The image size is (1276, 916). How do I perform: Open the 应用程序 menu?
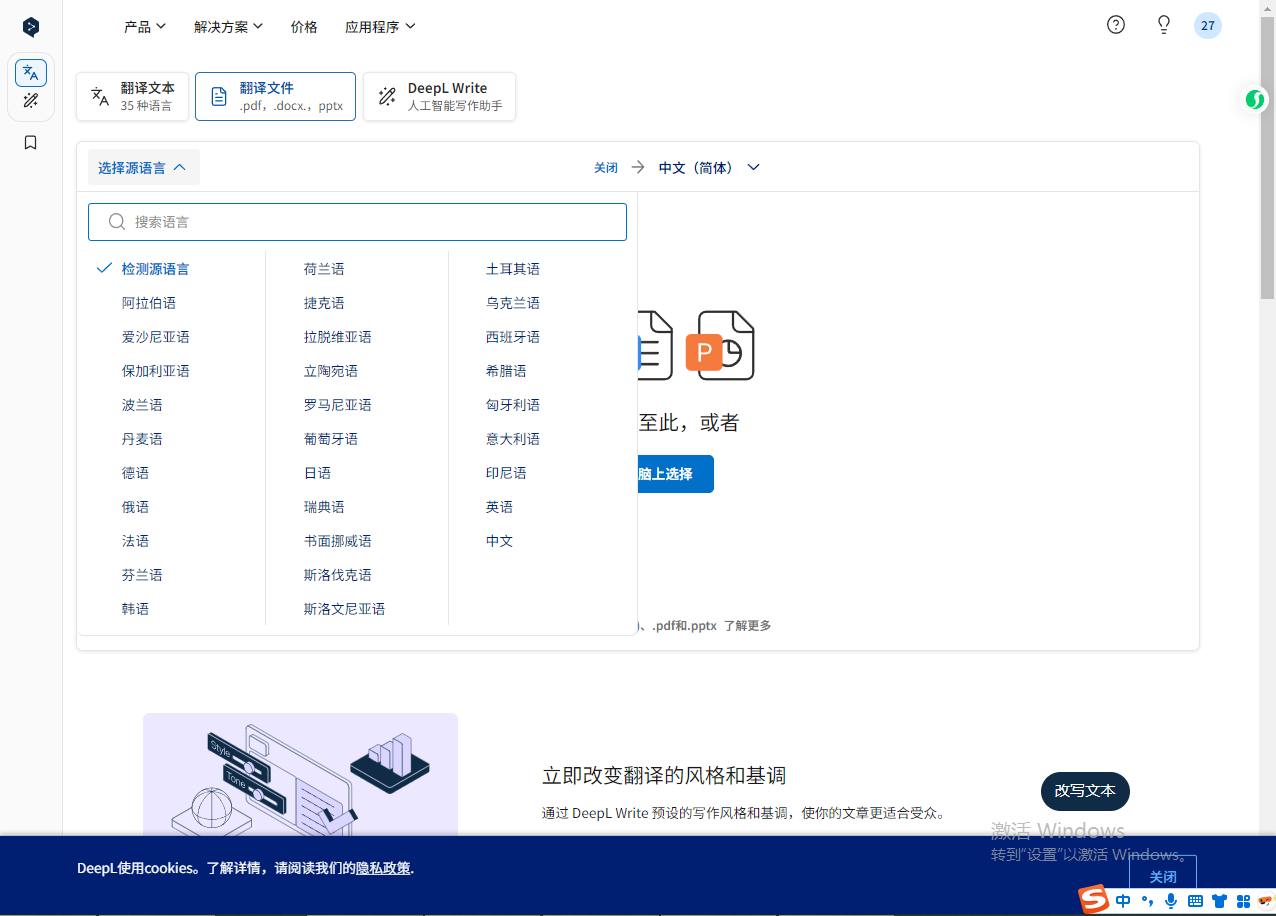380,27
